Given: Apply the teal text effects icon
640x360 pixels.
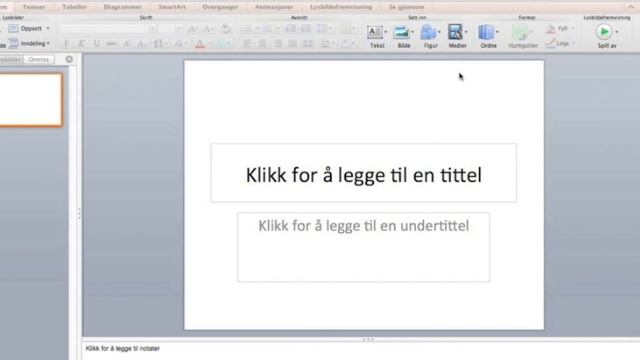Looking at the screenshot, I should pos(221,43).
